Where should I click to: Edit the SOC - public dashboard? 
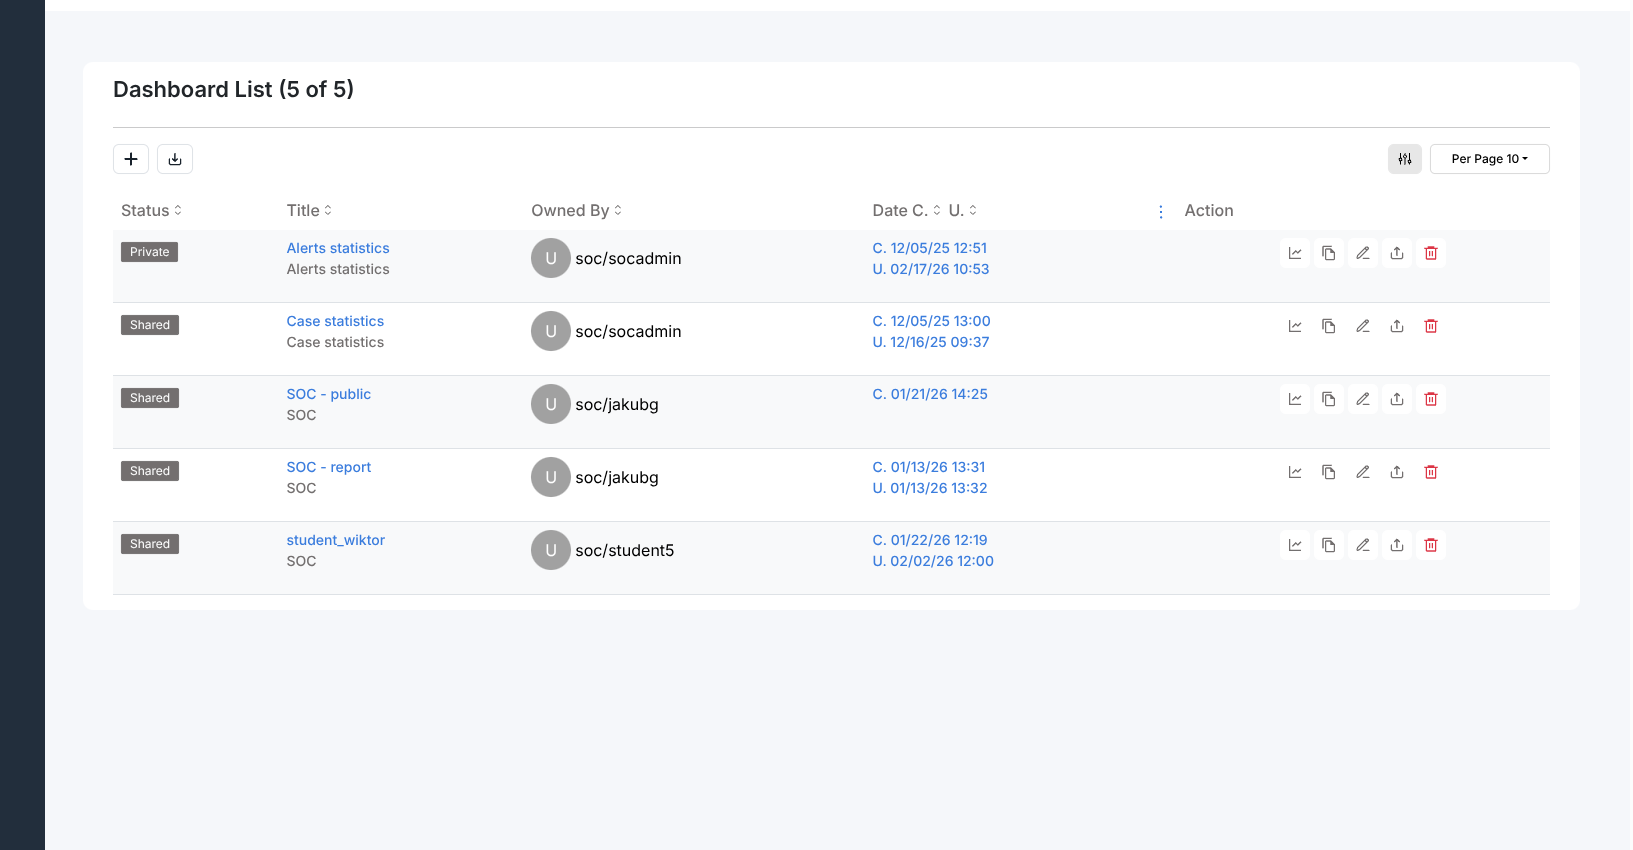click(1363, 399)
